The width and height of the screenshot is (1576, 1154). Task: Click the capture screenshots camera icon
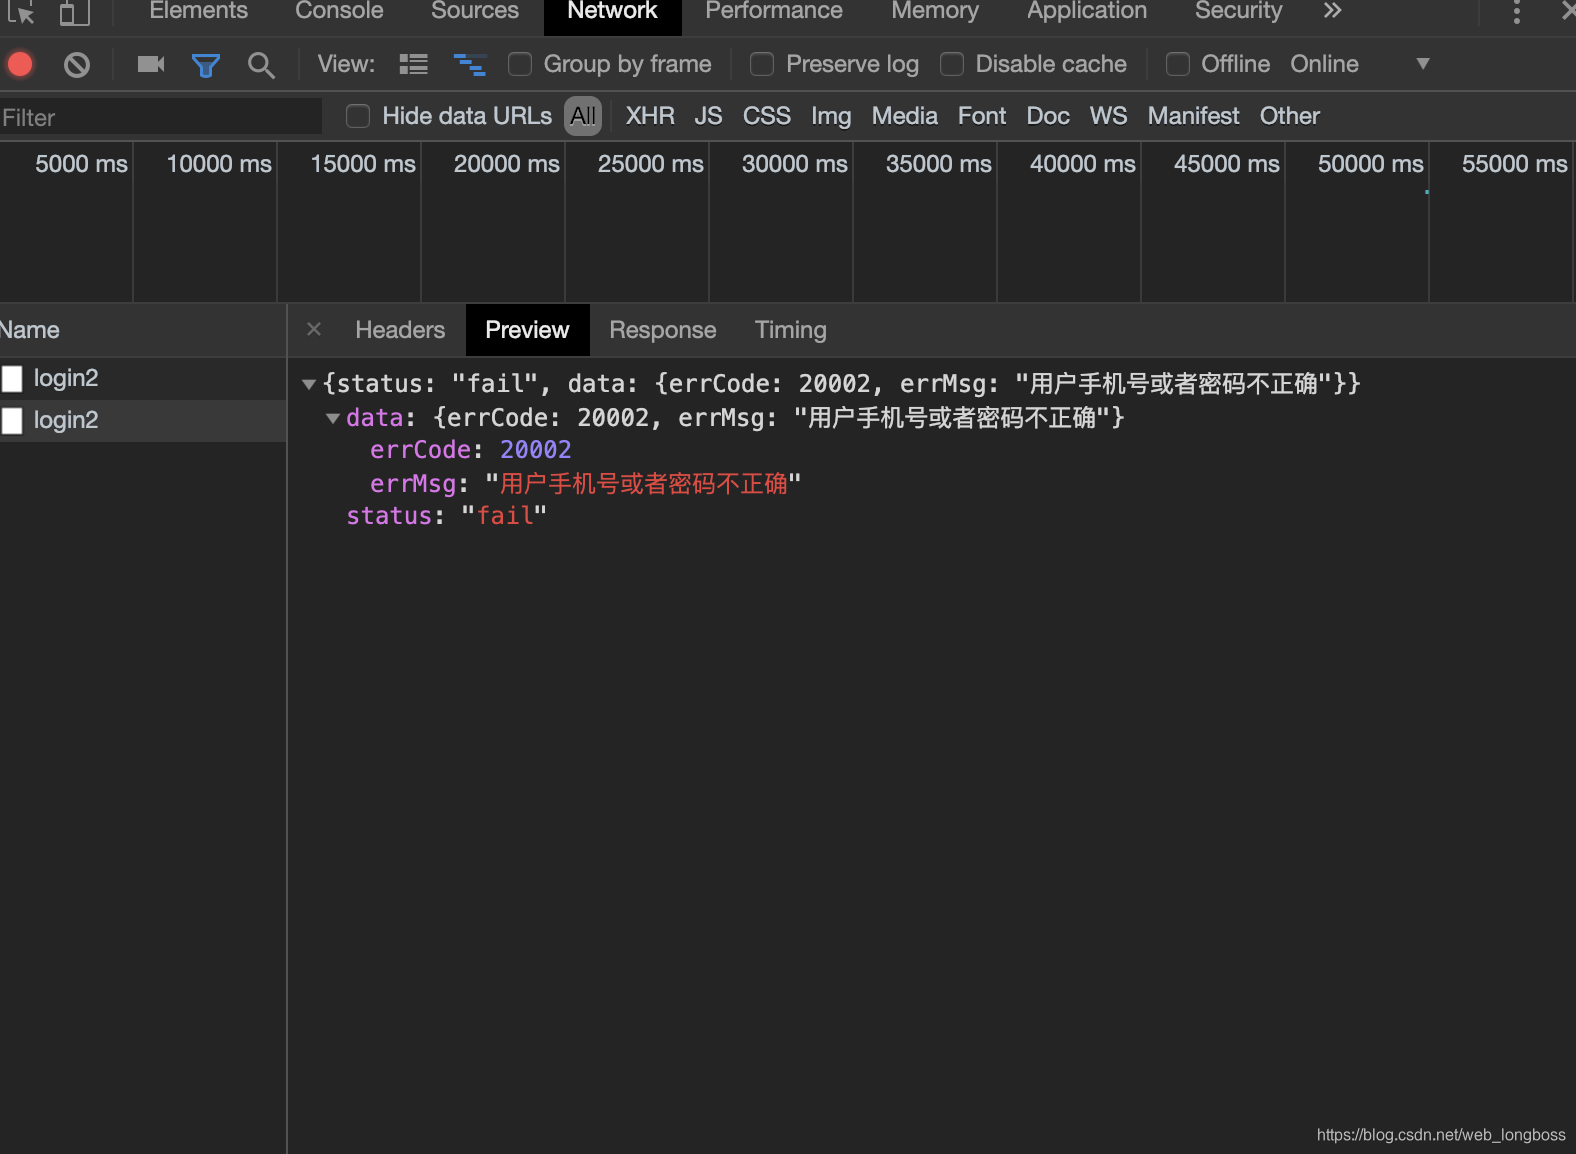pos(151,65)
